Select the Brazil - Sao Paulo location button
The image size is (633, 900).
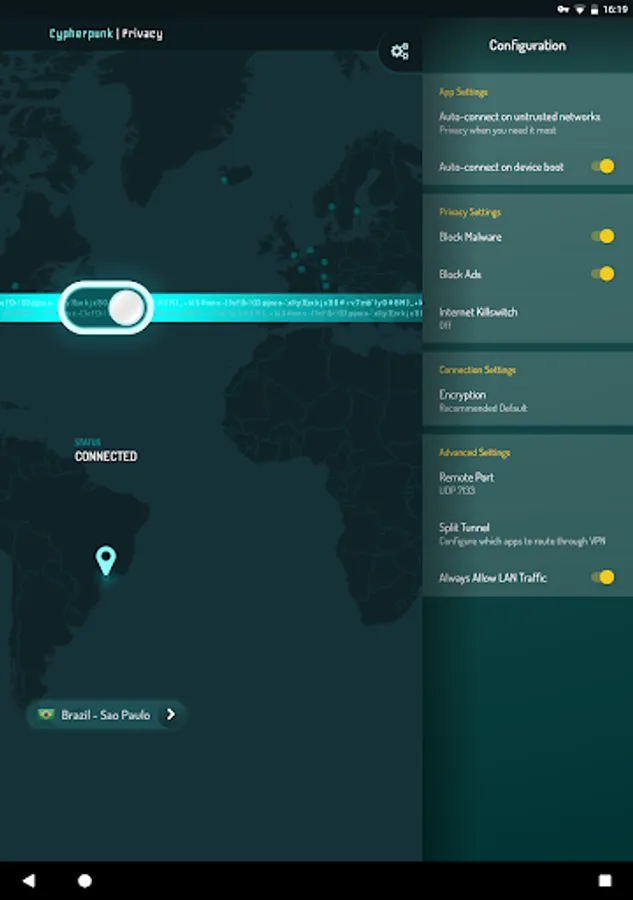pyautogui.click(x=106, y=715)
